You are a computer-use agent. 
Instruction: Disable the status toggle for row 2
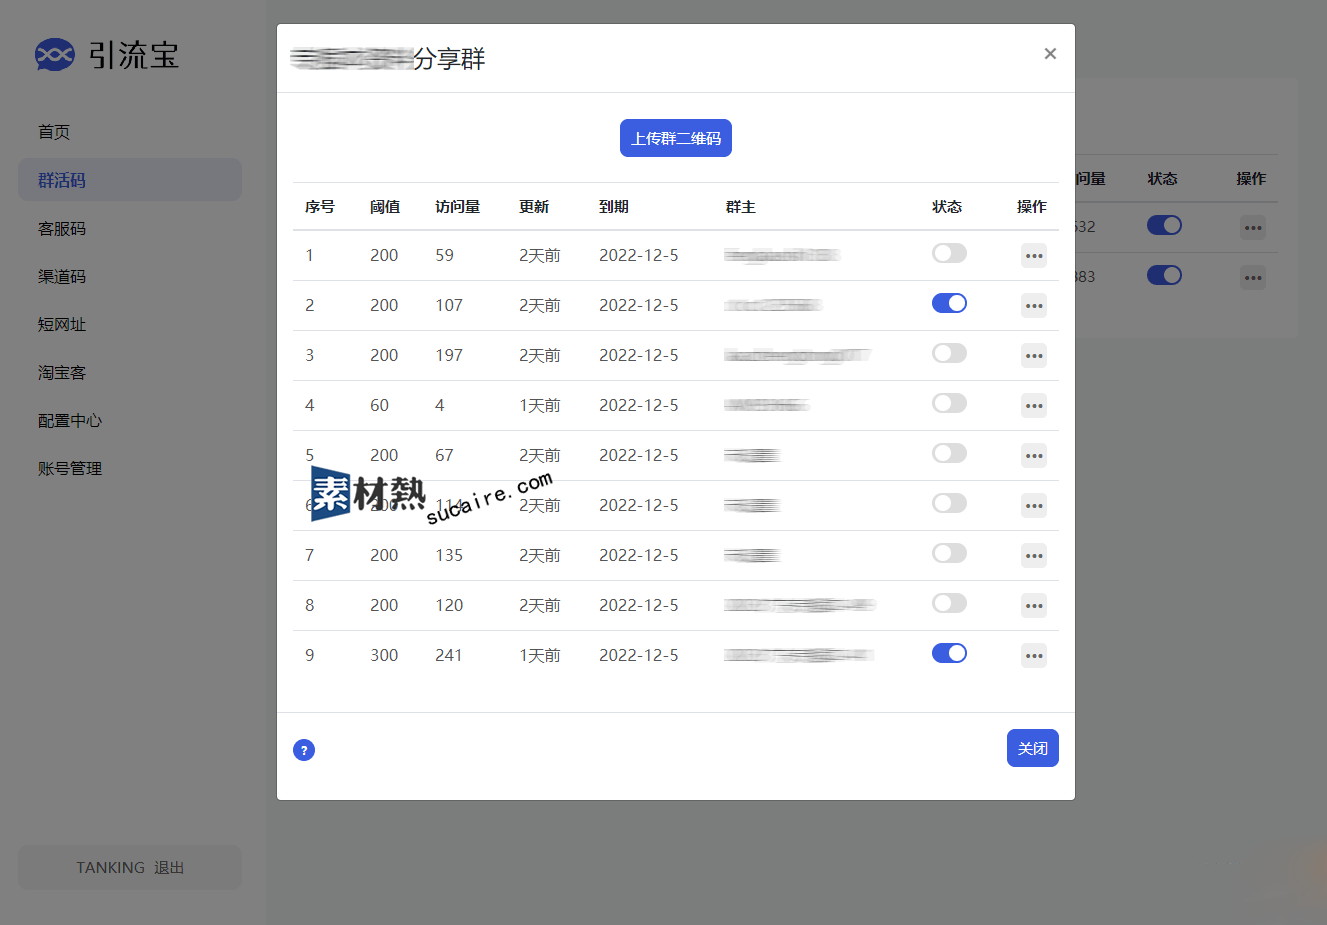[x=949, y=303]
